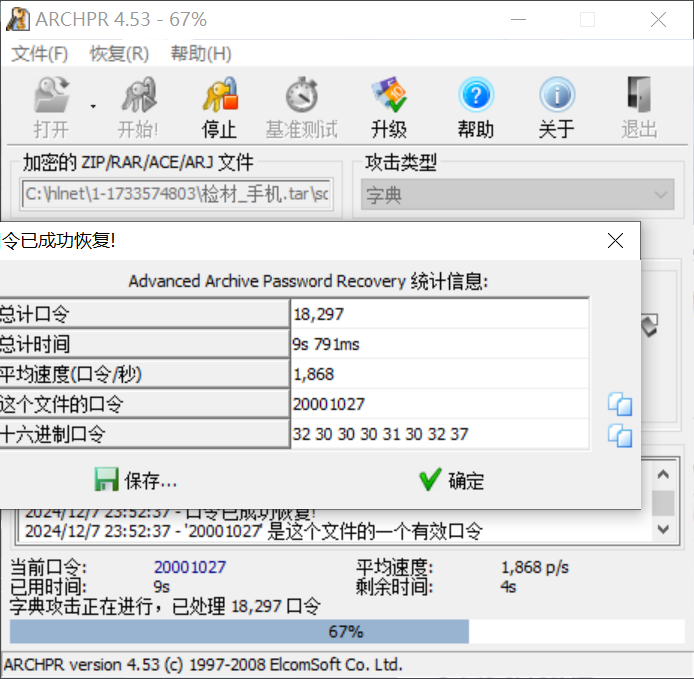Image resolution: width=694 pixels, height=679 pixels.
Task: Open 帮助 blue question mark icon
Action: [x=476, y=95]
